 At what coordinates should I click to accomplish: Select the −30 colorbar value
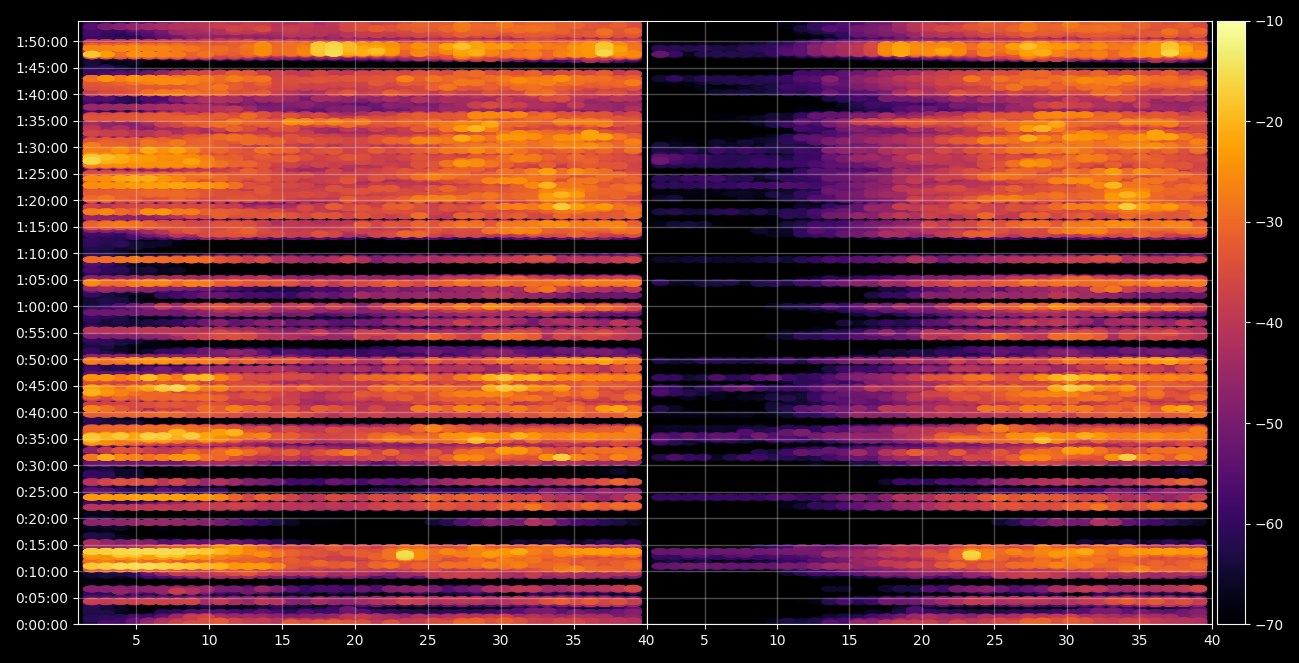click(1269, 222)
